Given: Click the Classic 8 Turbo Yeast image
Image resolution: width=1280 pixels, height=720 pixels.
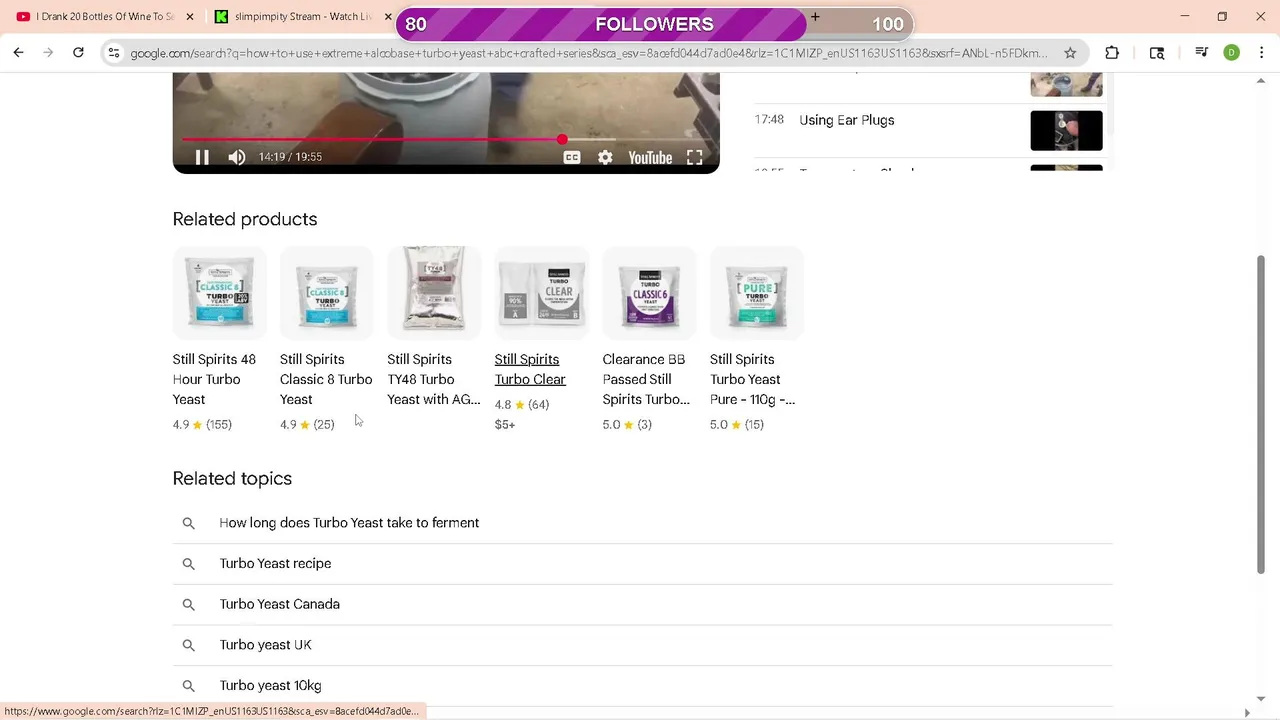Looking at the screenshot, I should point(327,292).
